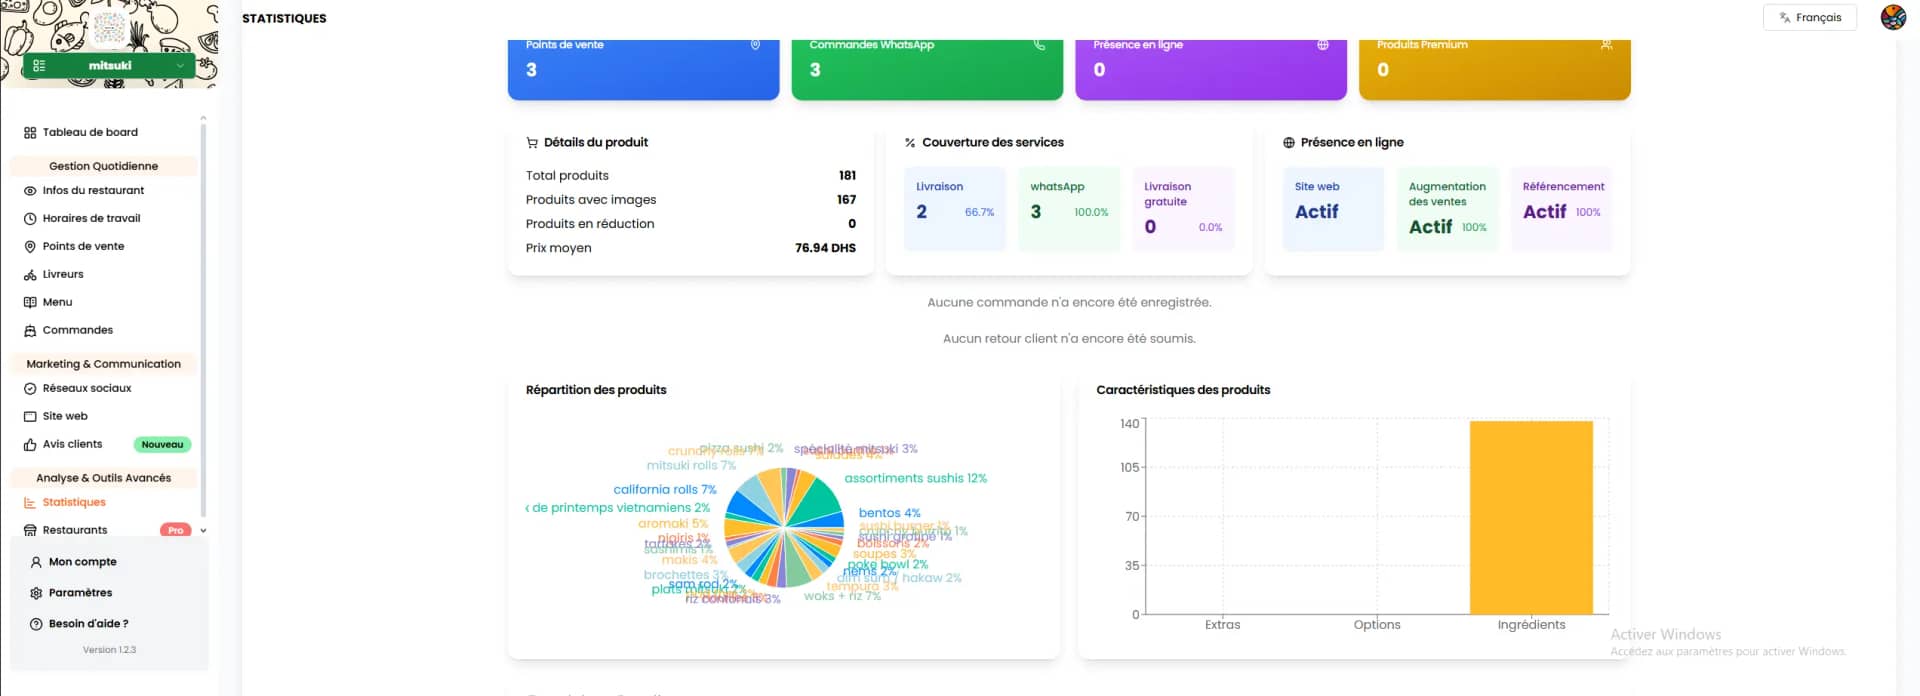Go to Commandes in the sidebar
Screen dimensions: 1920x696
(x=77, y=330)
